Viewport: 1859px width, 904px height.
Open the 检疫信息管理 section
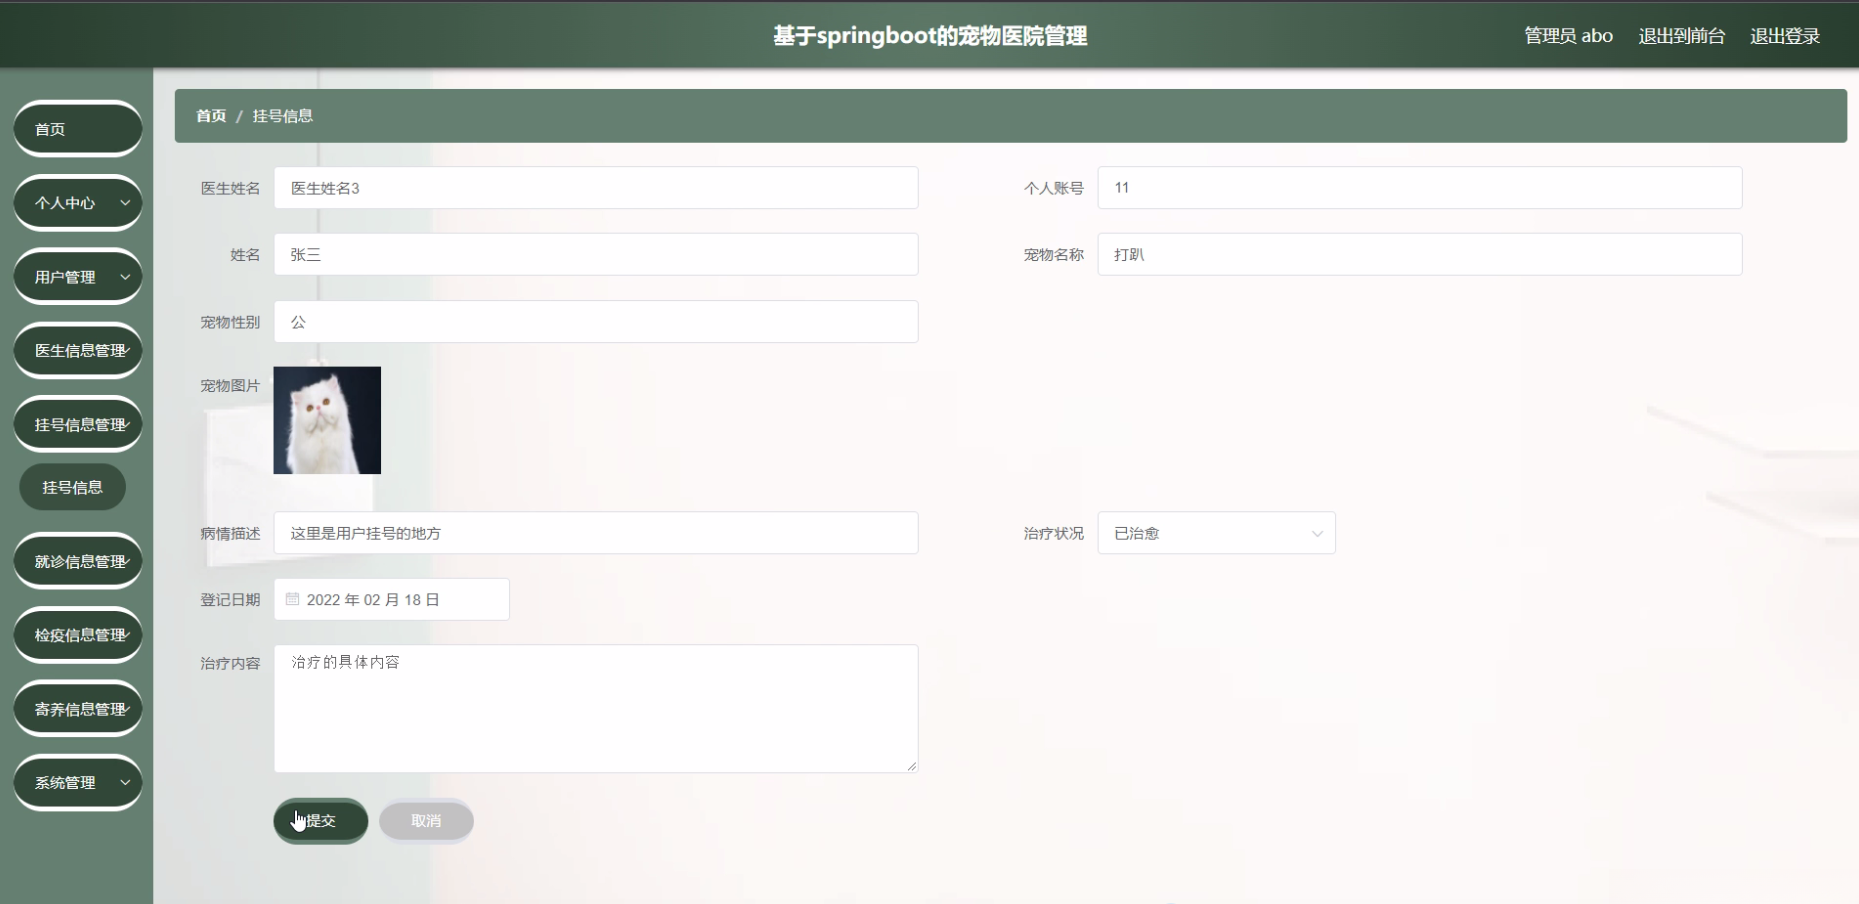tap(78, 634)
